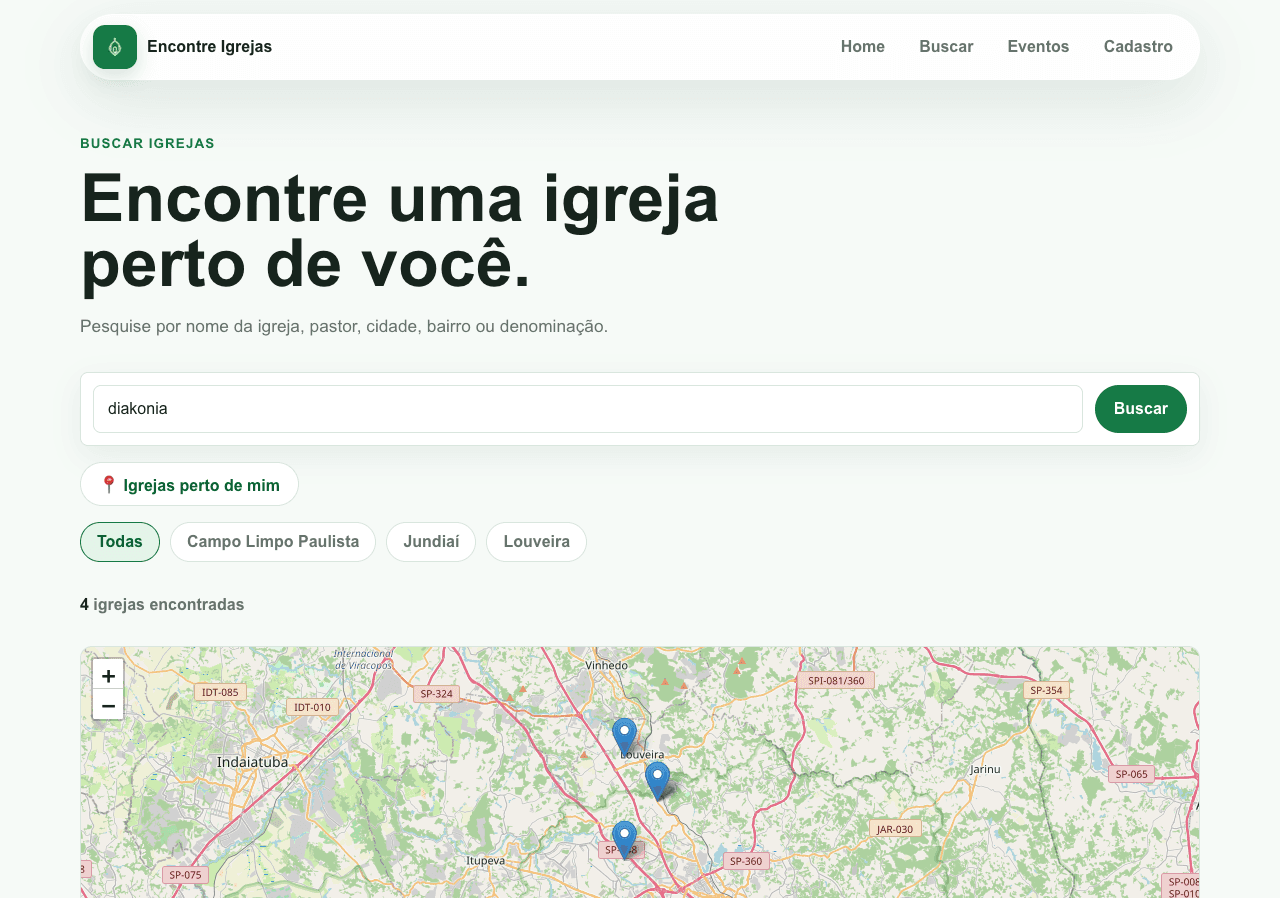Click the Encontre Igrejas site name
This screenshot has height=898, width=1280.
(x=209, y=47)
